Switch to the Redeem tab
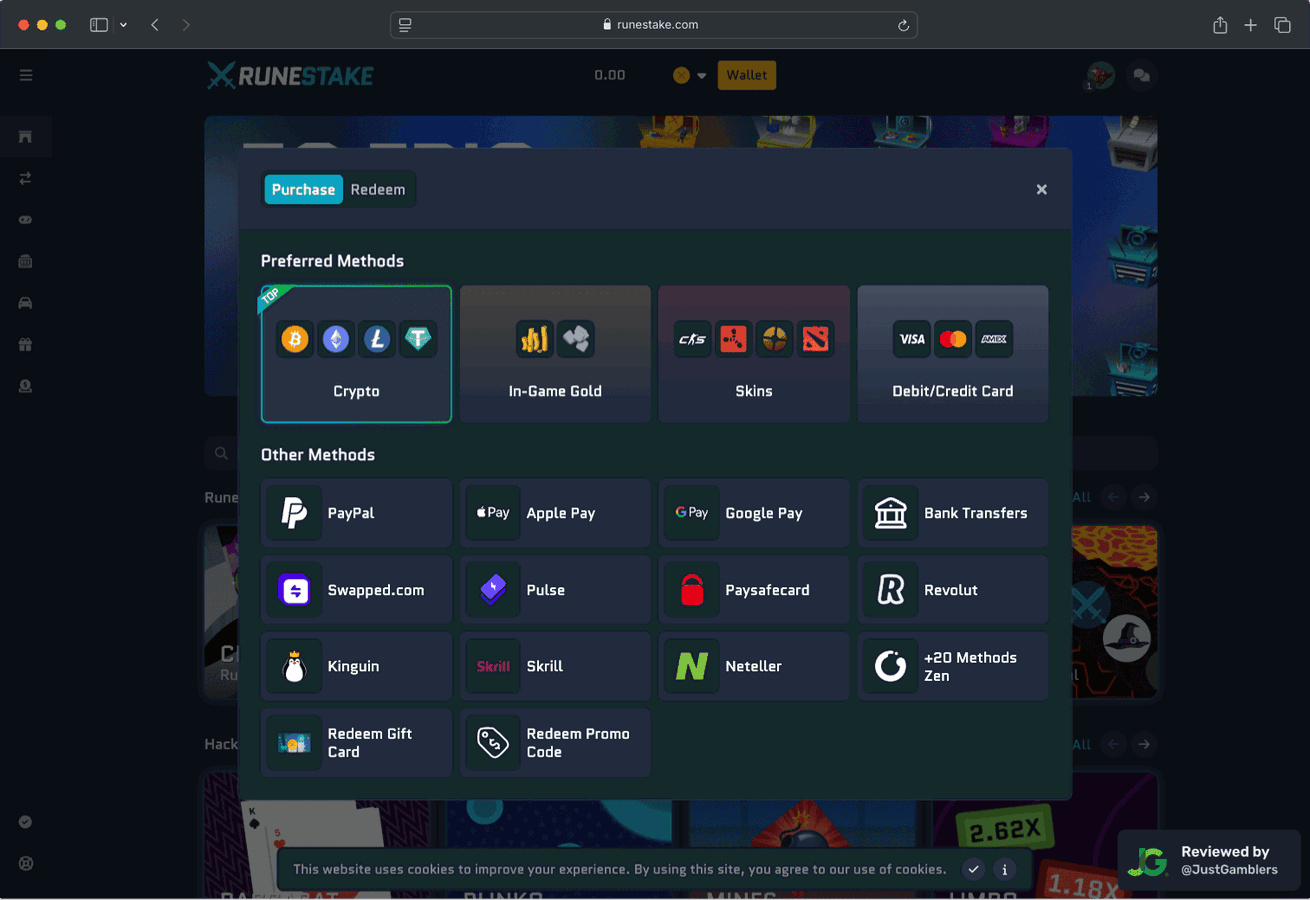The height and width of the screenshot is (900, 1310). pyautogui.click(x=378, y=189)
